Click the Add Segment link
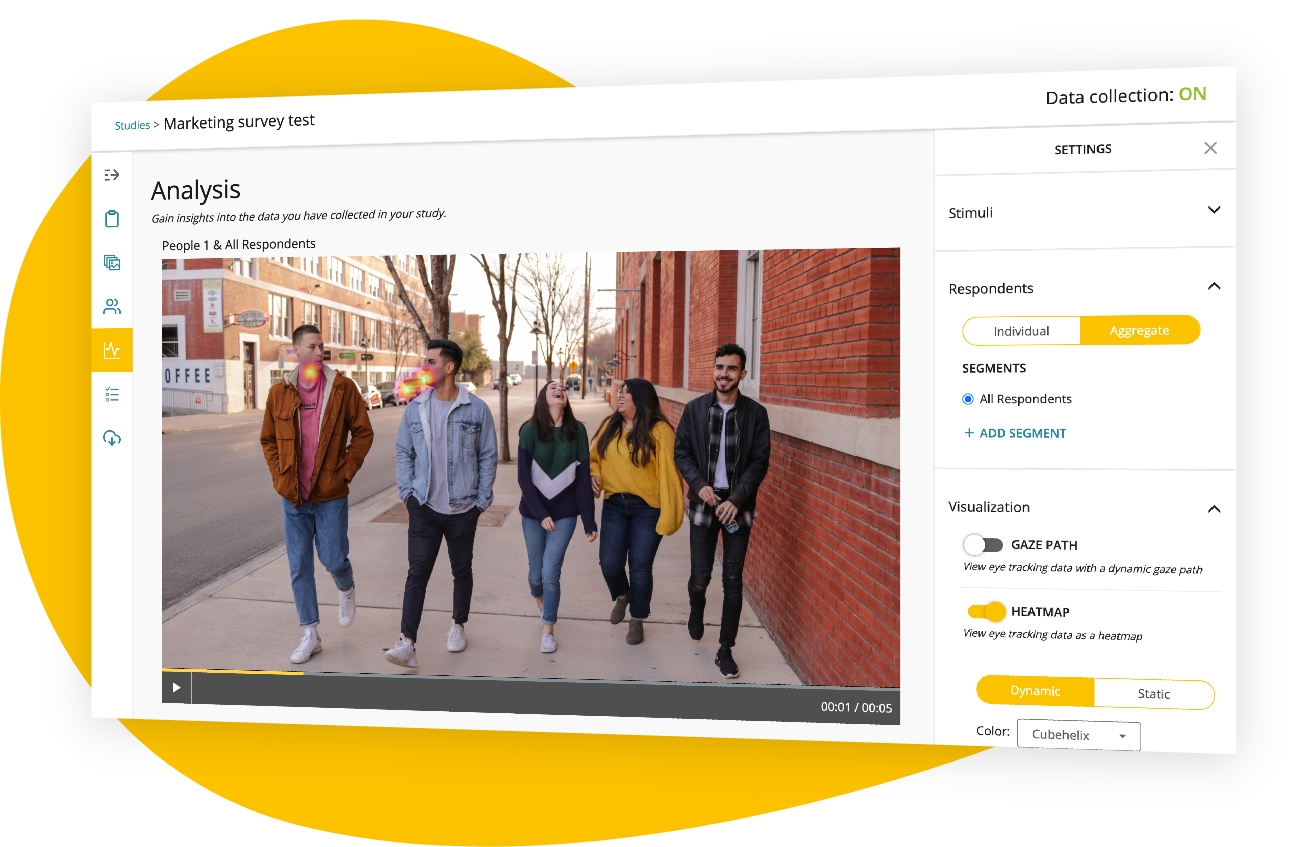1309x847 pixels. coord(1015,433)
